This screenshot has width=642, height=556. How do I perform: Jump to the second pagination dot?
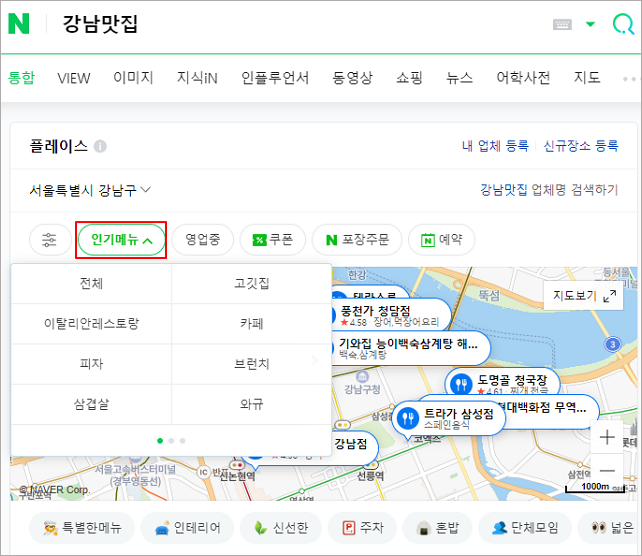click(x=171, y=441)
